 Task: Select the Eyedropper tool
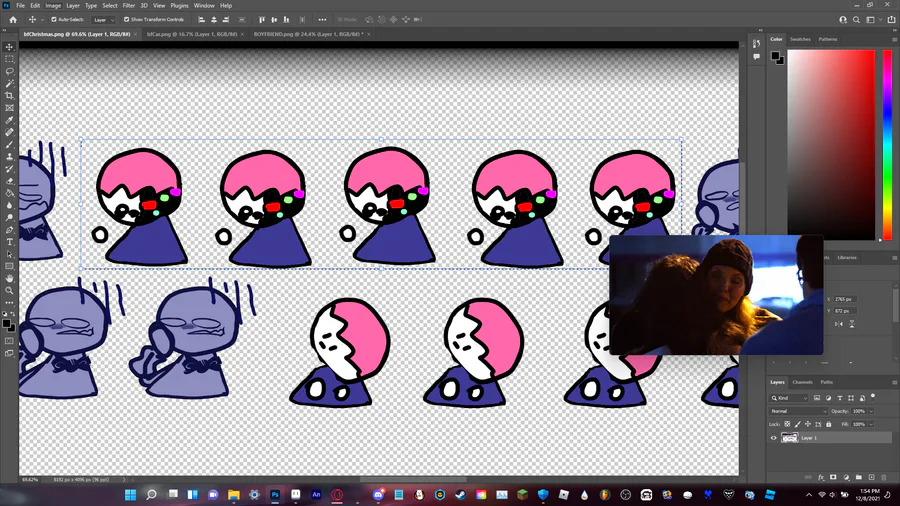(9, 120)
